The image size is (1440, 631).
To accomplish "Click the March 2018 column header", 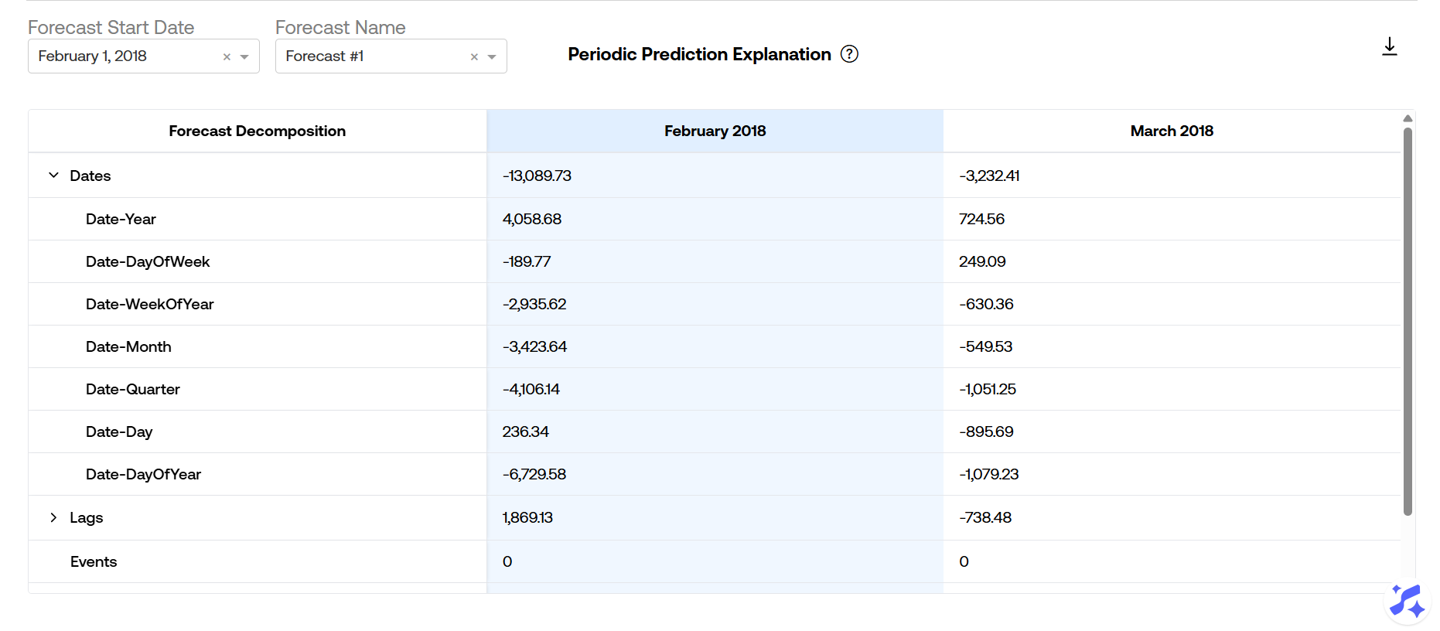I will (1171, 131).
